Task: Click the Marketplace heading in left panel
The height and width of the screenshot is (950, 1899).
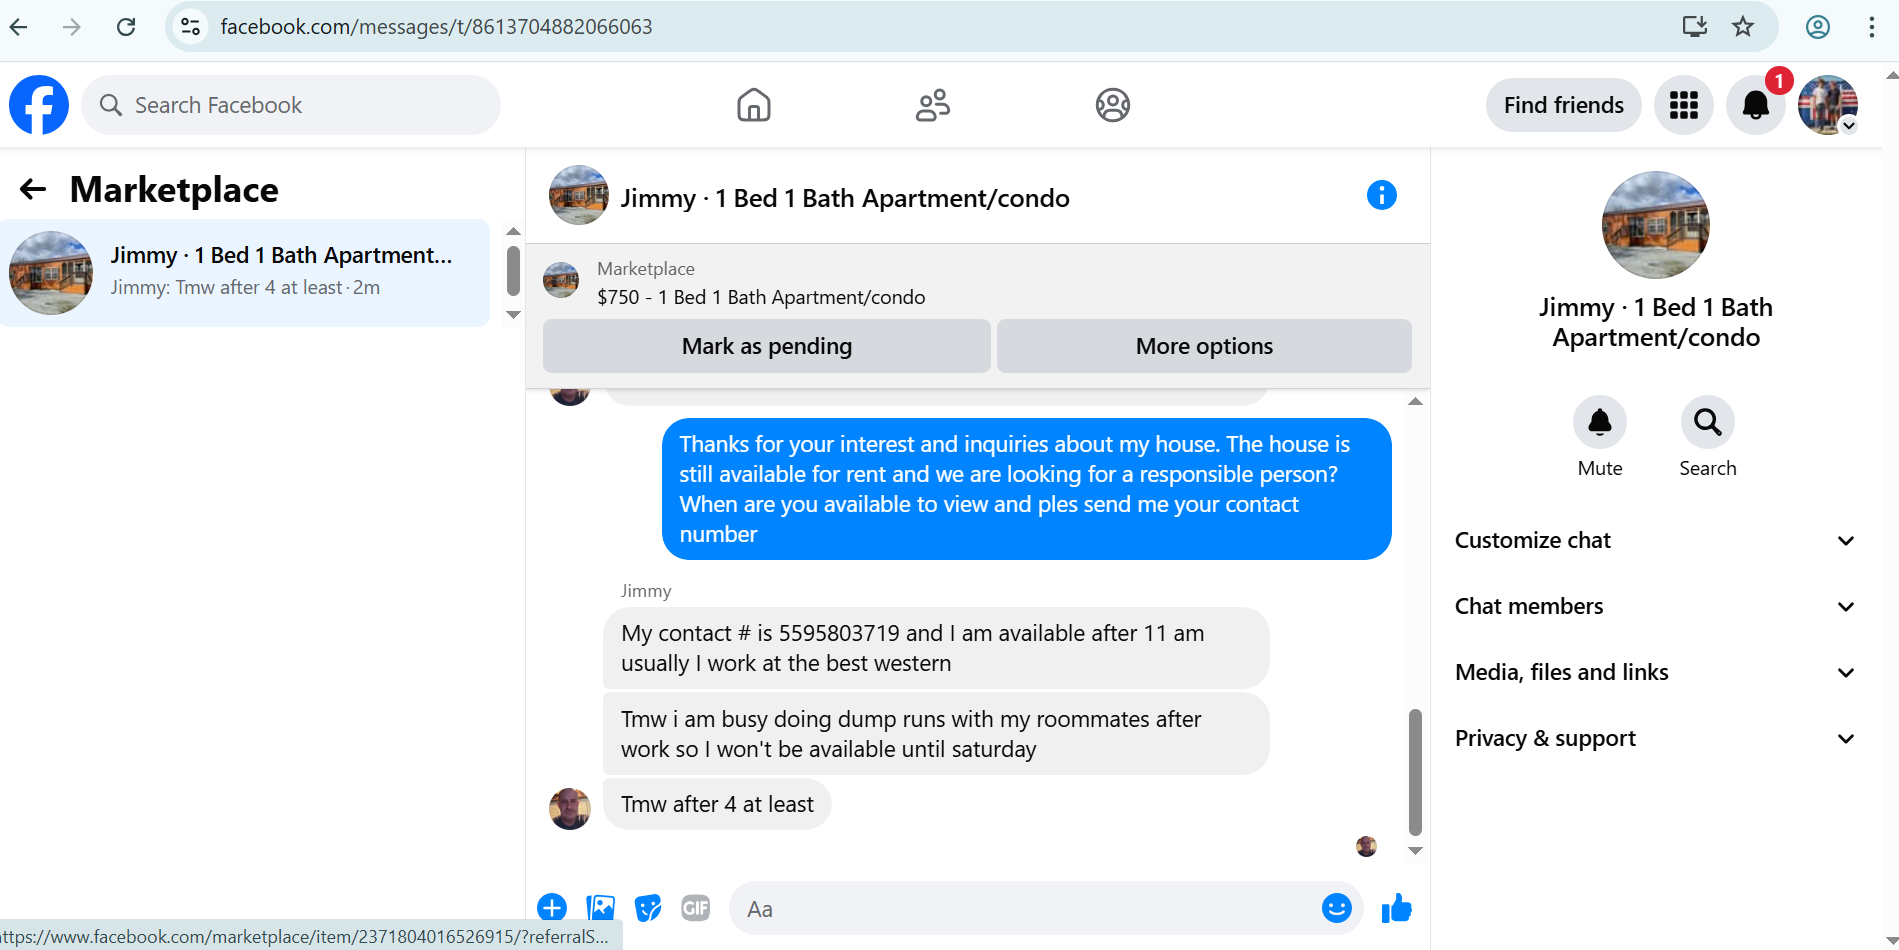Action: point(174,189)
